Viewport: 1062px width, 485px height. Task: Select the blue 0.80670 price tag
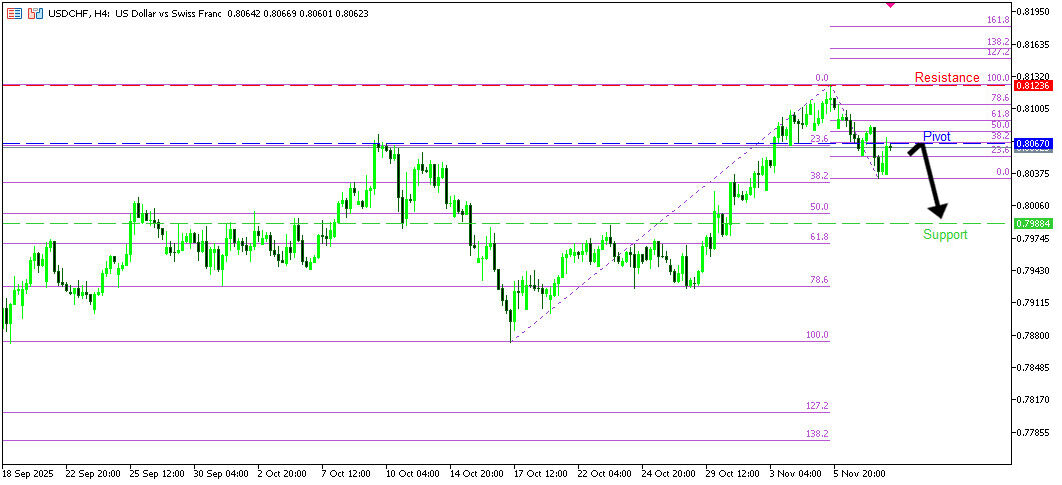[x=1031, y=144]
